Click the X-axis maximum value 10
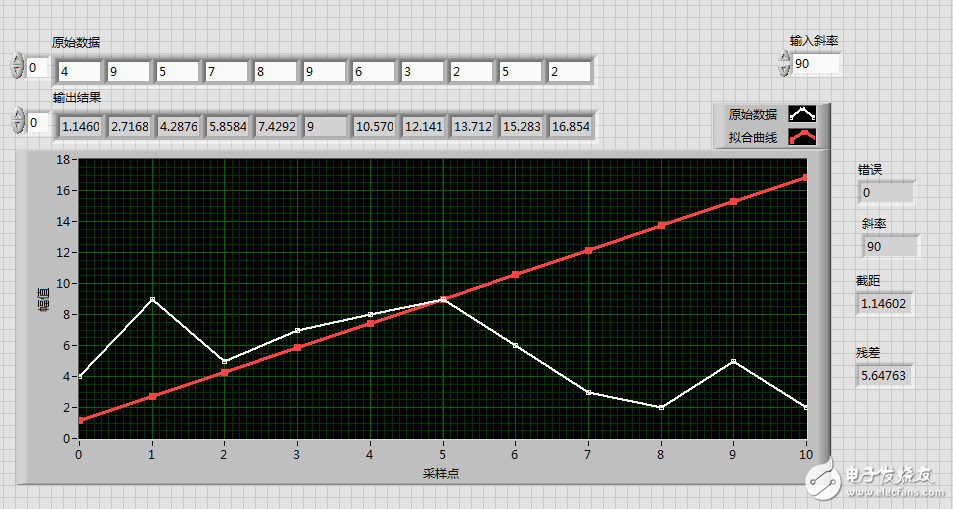 coord(806,454)
